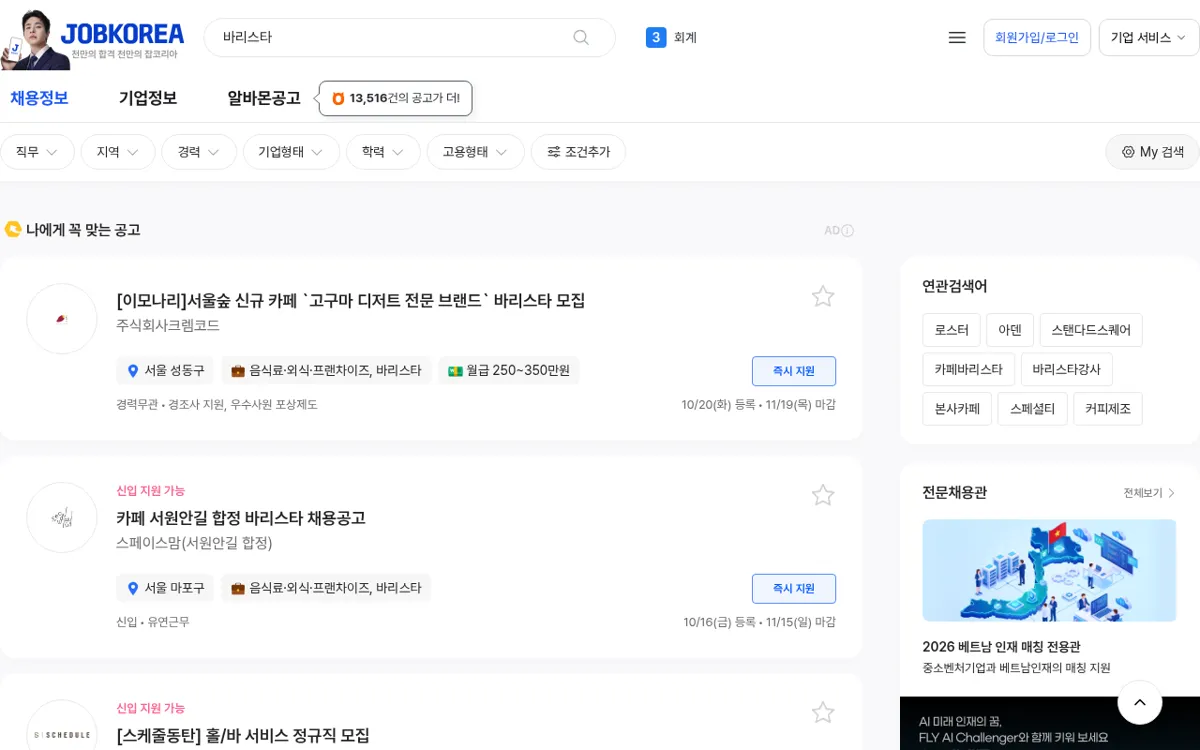Click the 스페이스맘(서원안길 합정) company name

tap(194, 543)
